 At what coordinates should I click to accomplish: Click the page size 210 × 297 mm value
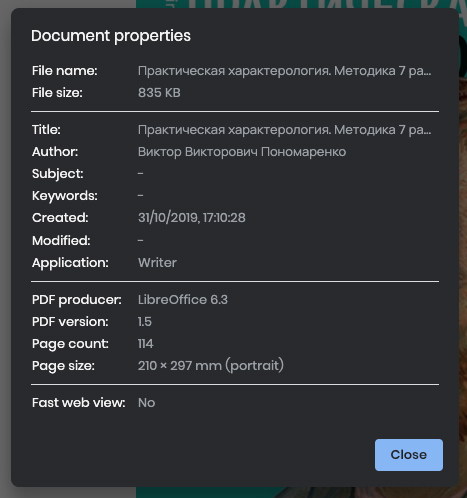click(211, 366)
